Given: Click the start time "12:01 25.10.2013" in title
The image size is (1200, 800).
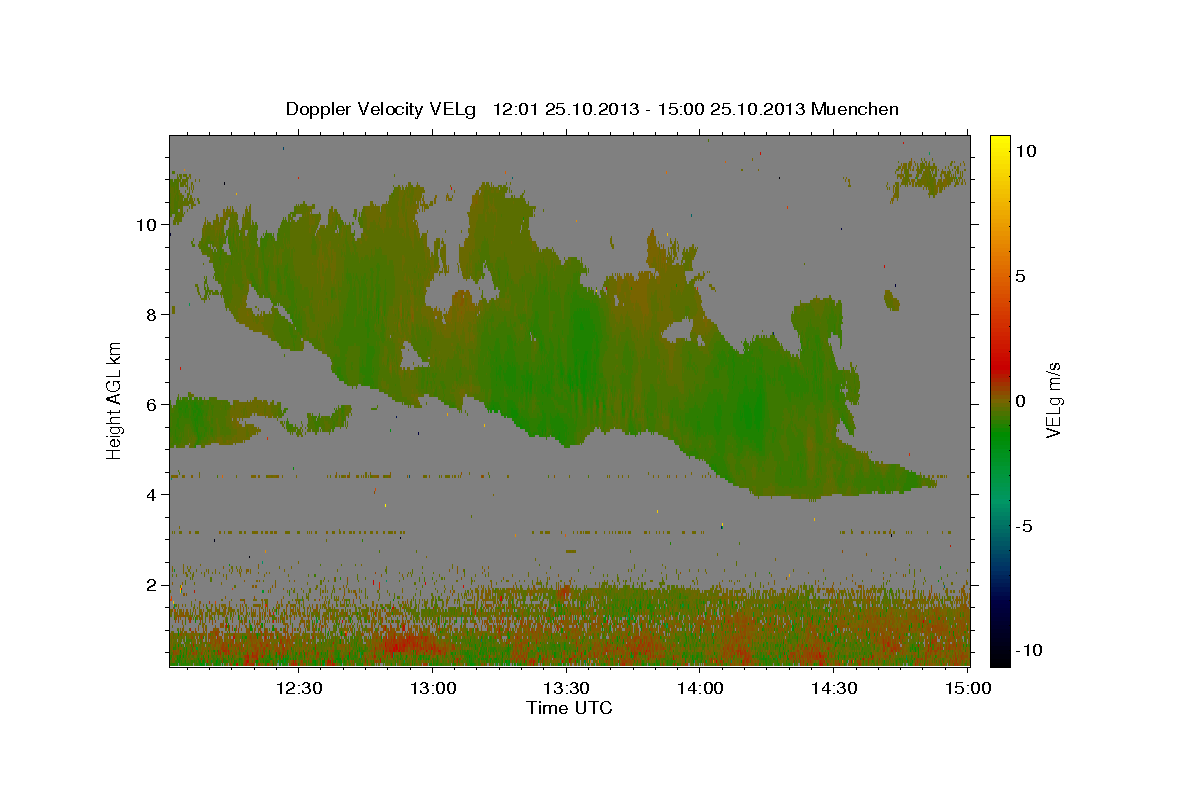Looking at the screenshot, I should pos(566,109).
